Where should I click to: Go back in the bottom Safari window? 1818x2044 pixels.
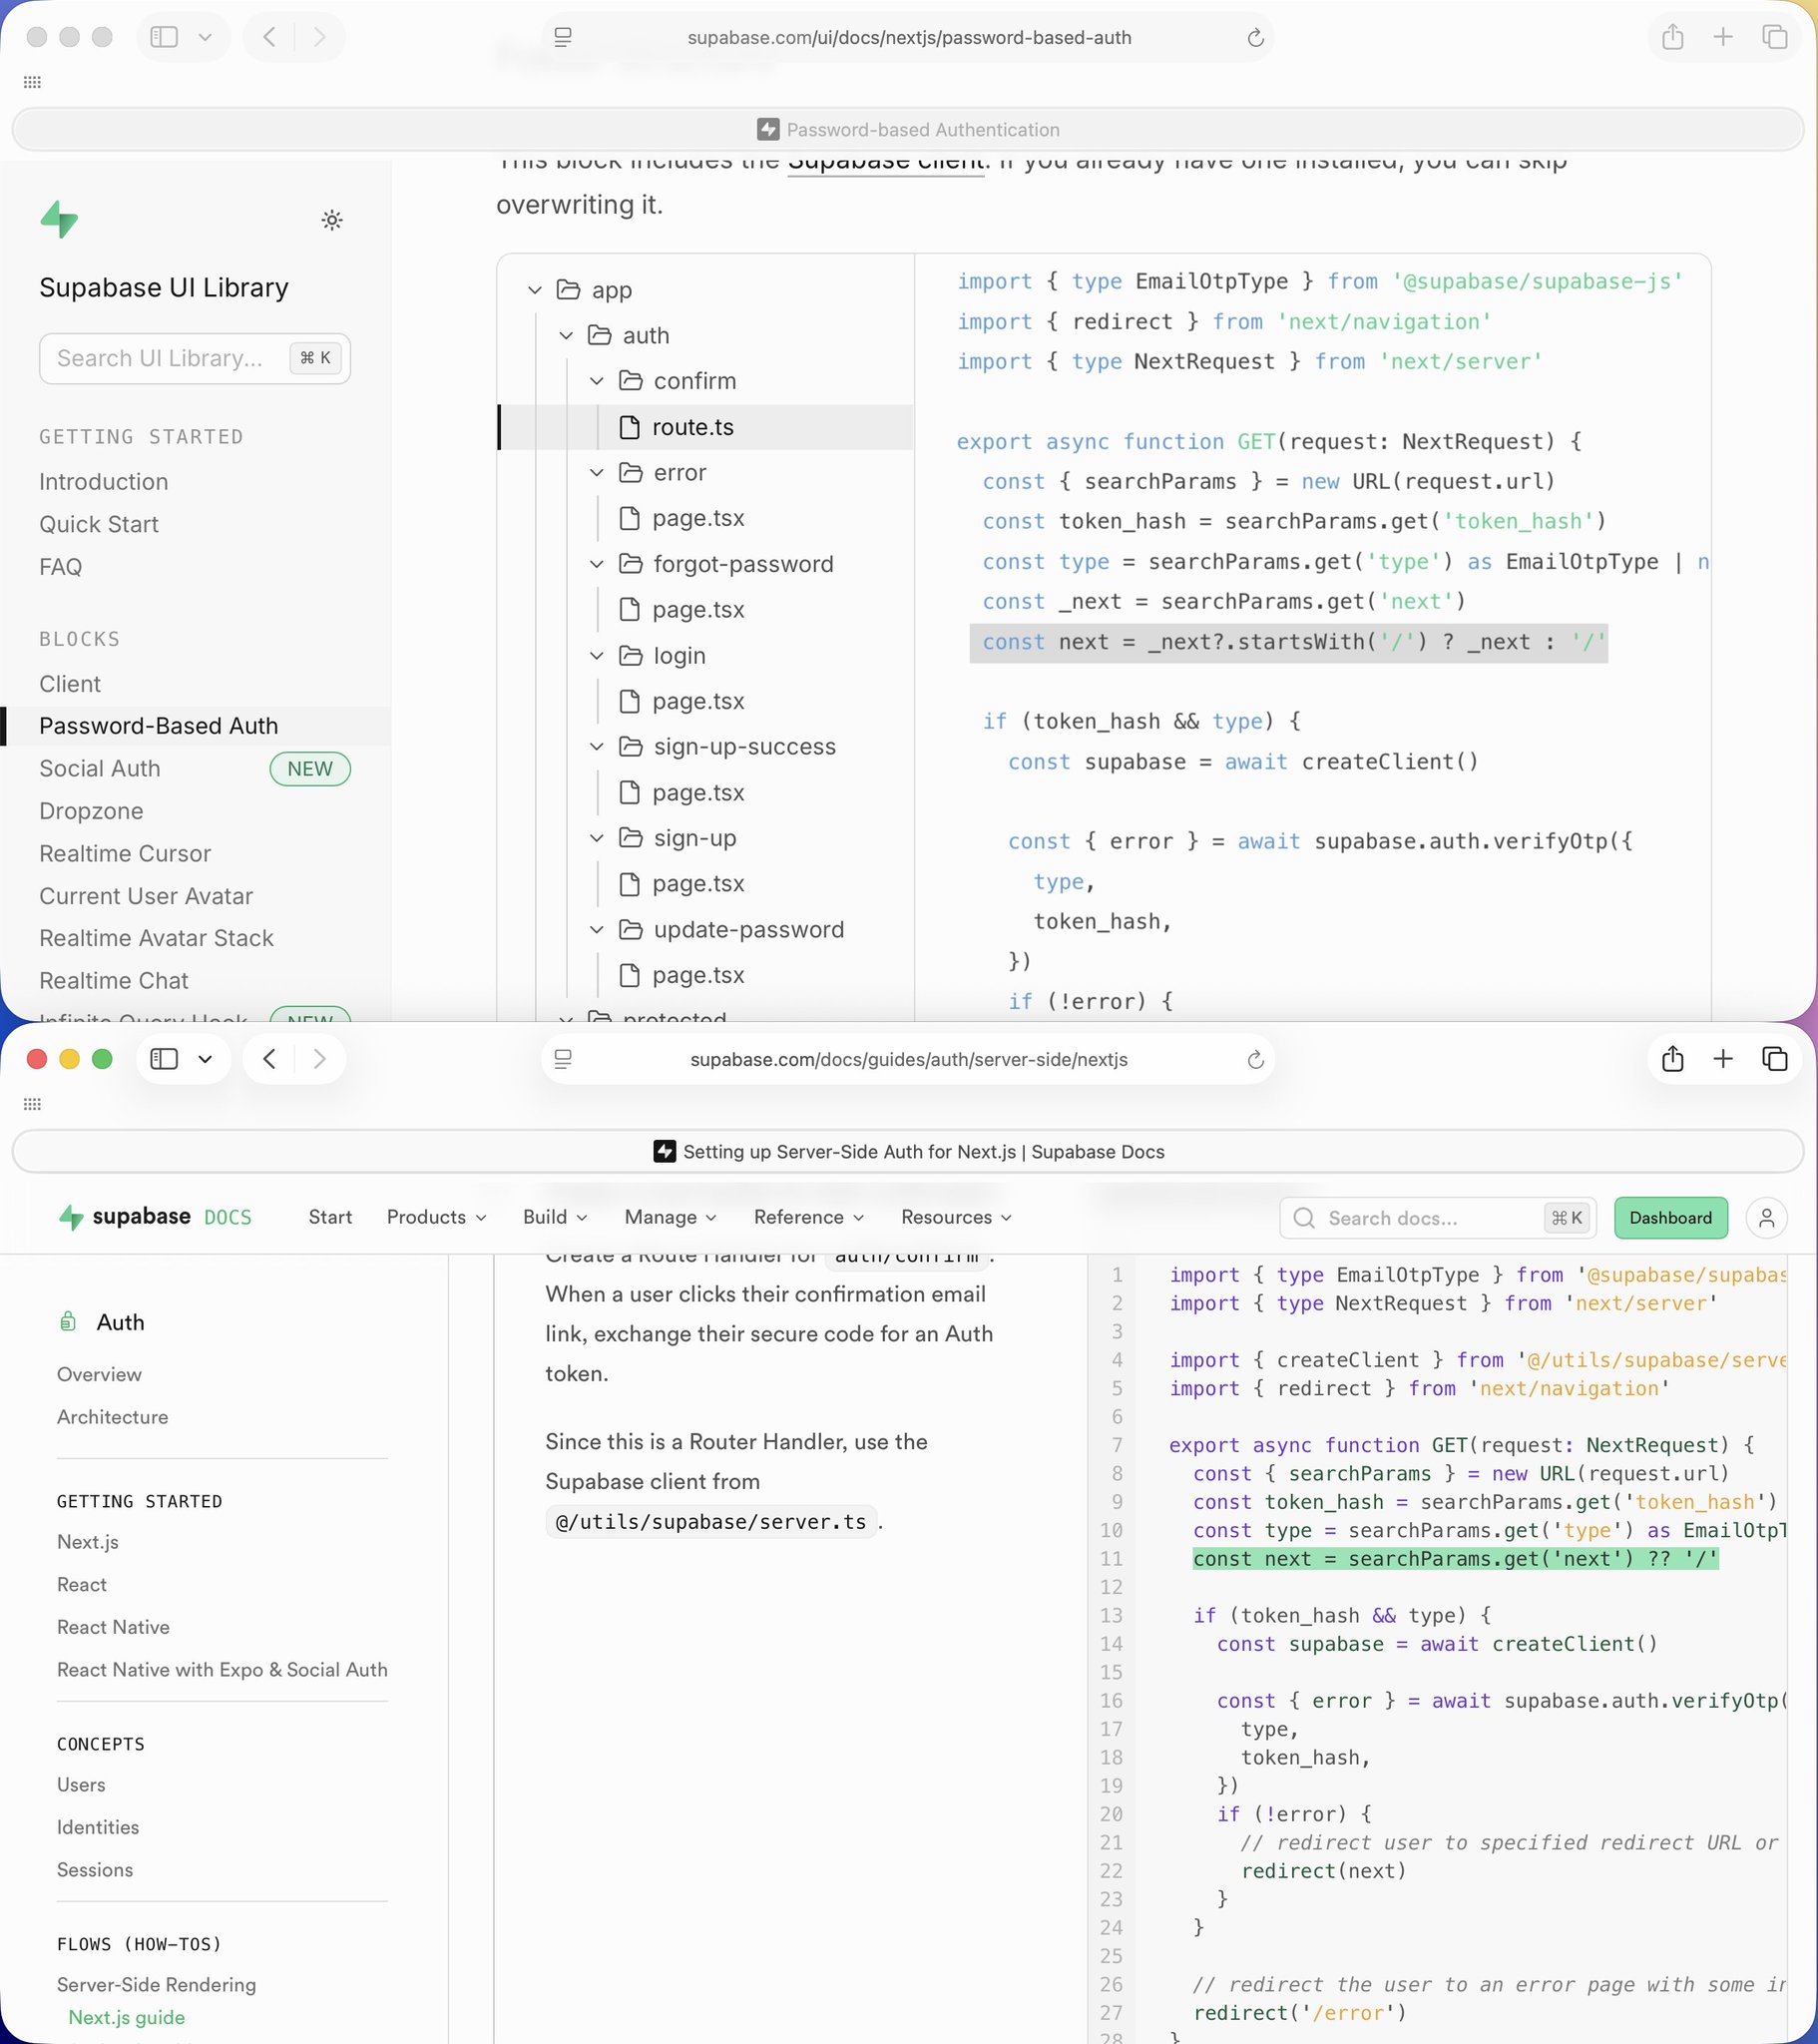(x=269, y=1059)
